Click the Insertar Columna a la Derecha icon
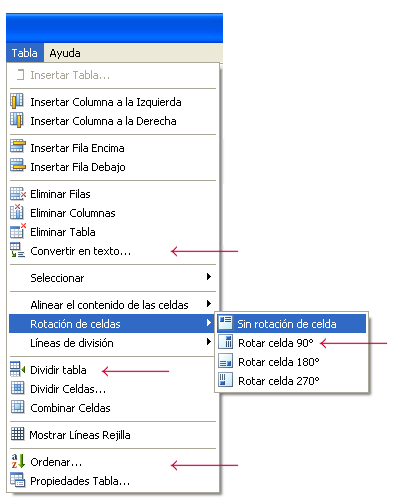 (x=17, y=120)
